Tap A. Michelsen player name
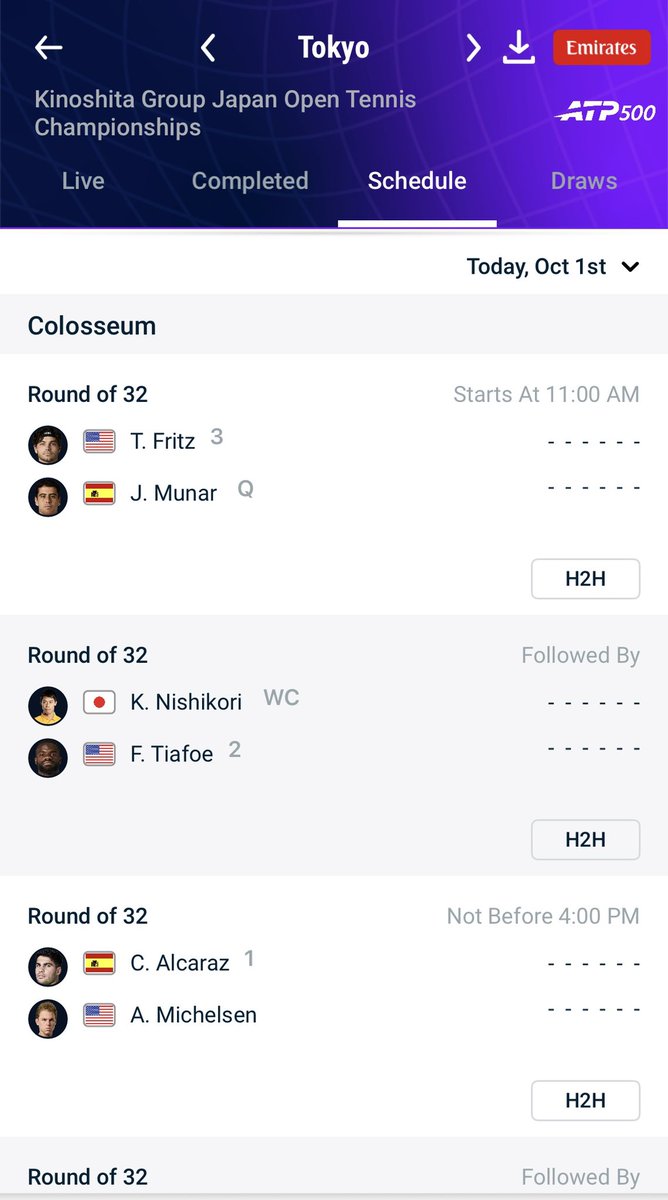668x1200 pixels. (x=193, y=1015)
